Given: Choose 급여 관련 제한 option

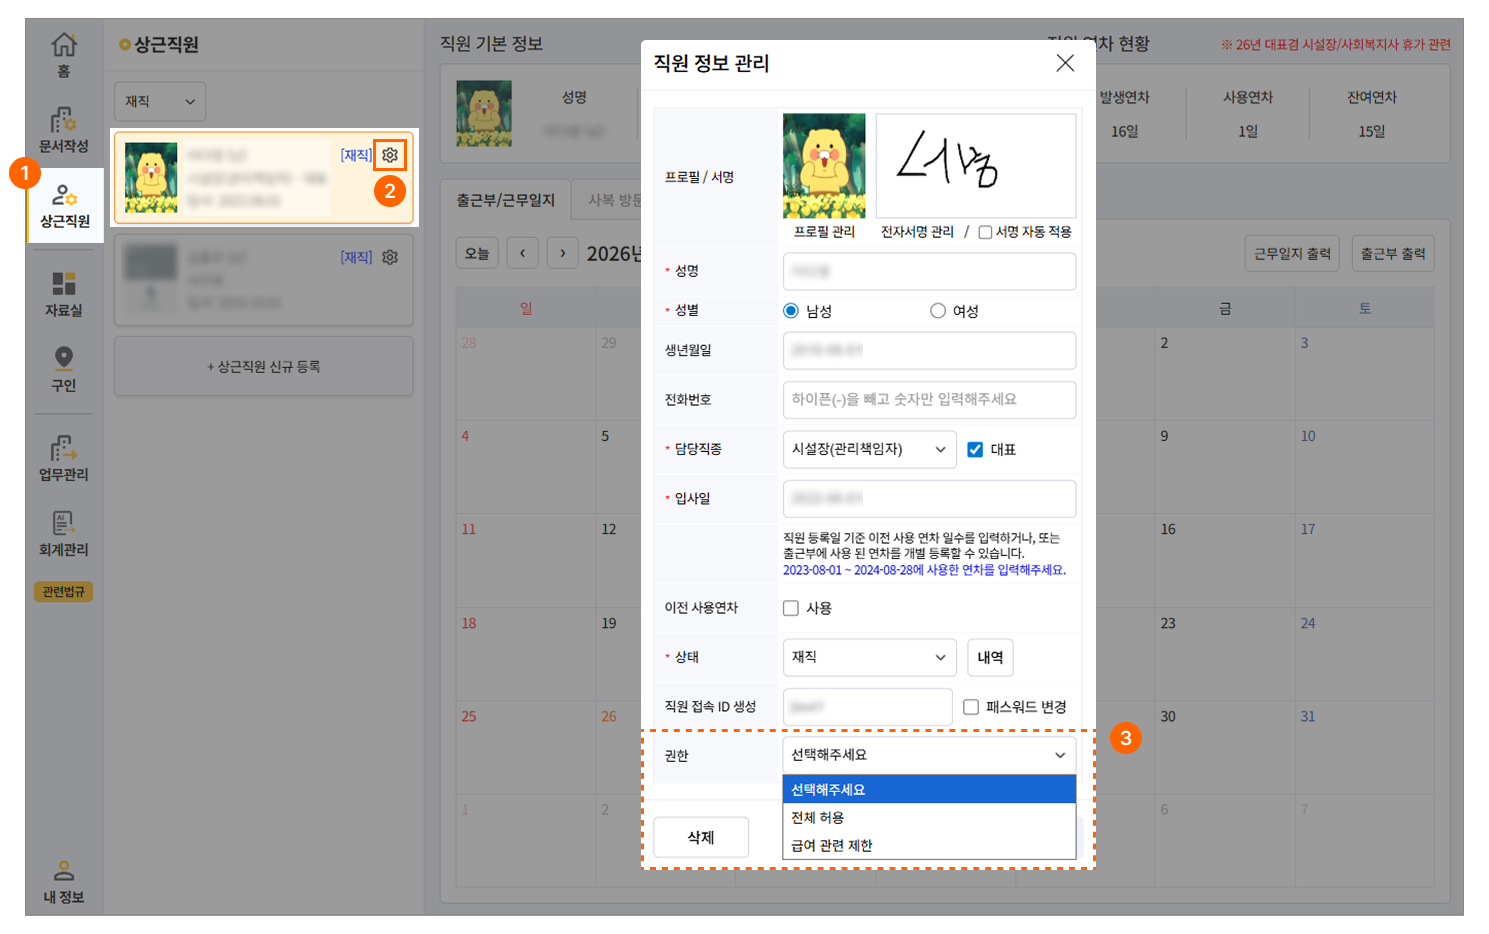Looking at the screenshot, I should coord(832,845).
